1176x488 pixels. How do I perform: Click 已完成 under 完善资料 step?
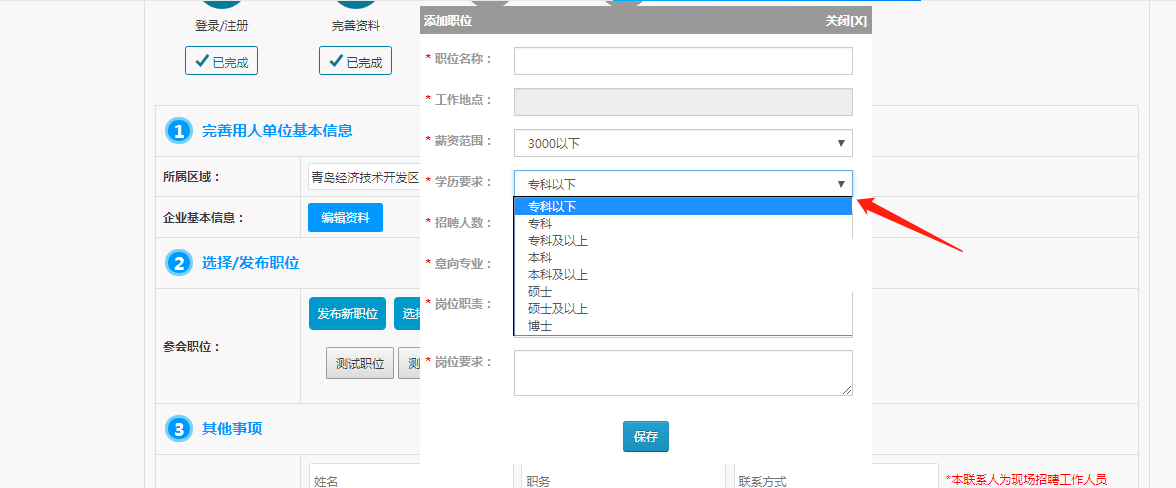click(355, 61)
